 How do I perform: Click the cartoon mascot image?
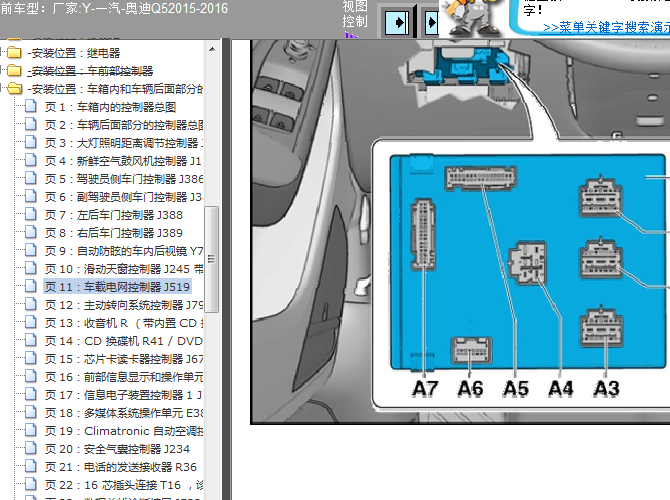[473, 18]
